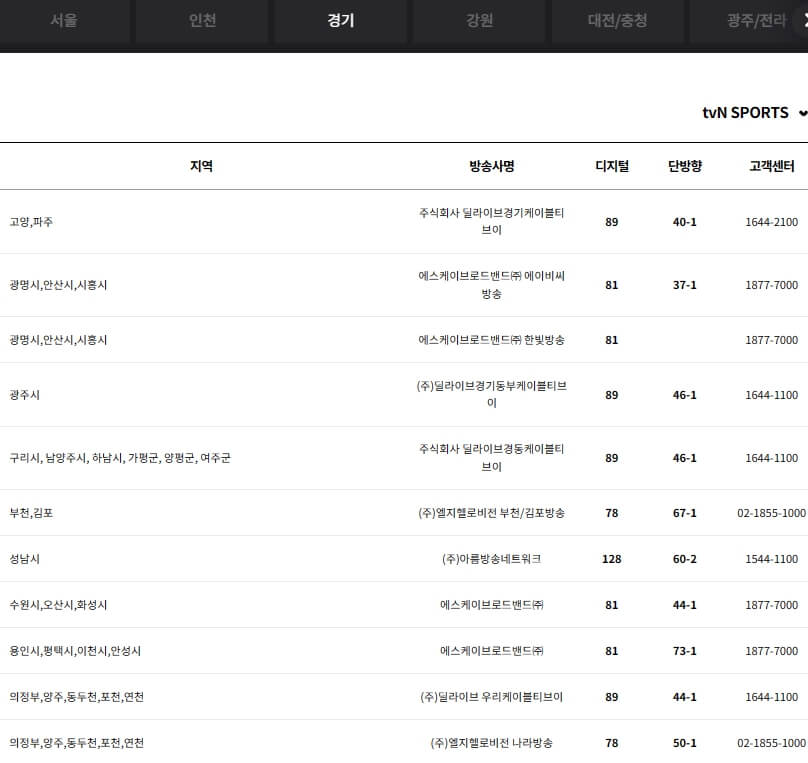This screenshot has height=763, width=808.
Task: Select the 광주시 region cell
Action: [24, 395]
